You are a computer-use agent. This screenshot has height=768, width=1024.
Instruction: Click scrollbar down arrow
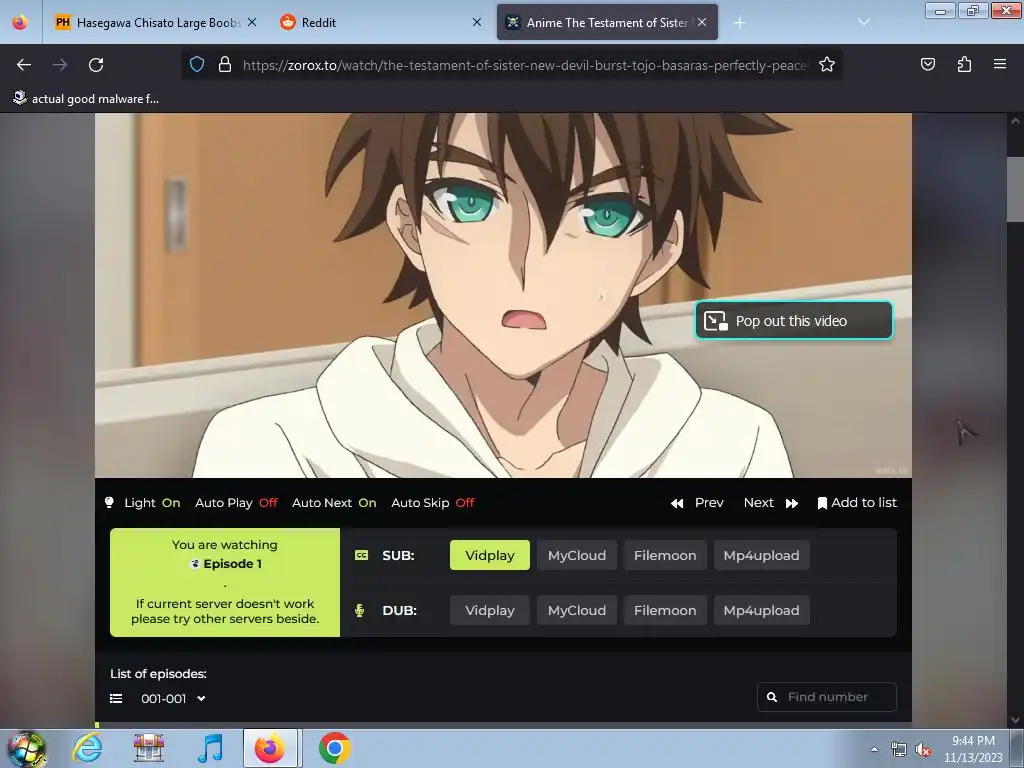tap(1015, 720)
